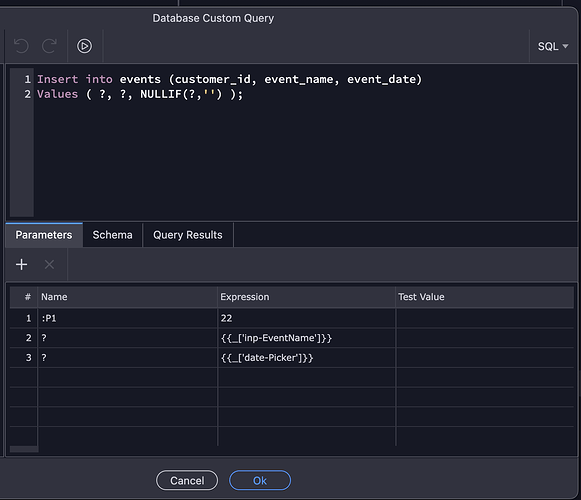581x500 pixels.
Task: Select the Parameters tab
Action: (44, 235)
